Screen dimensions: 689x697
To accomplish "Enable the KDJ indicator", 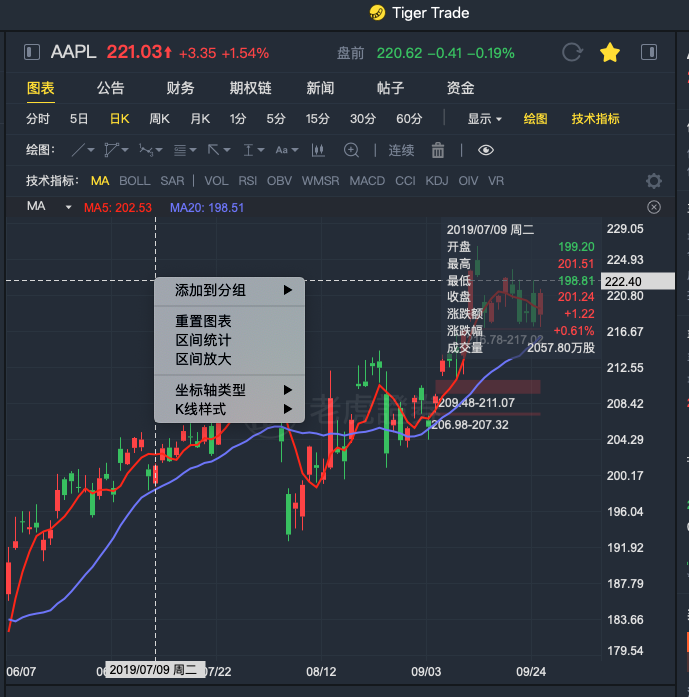I will pos(437,181).
